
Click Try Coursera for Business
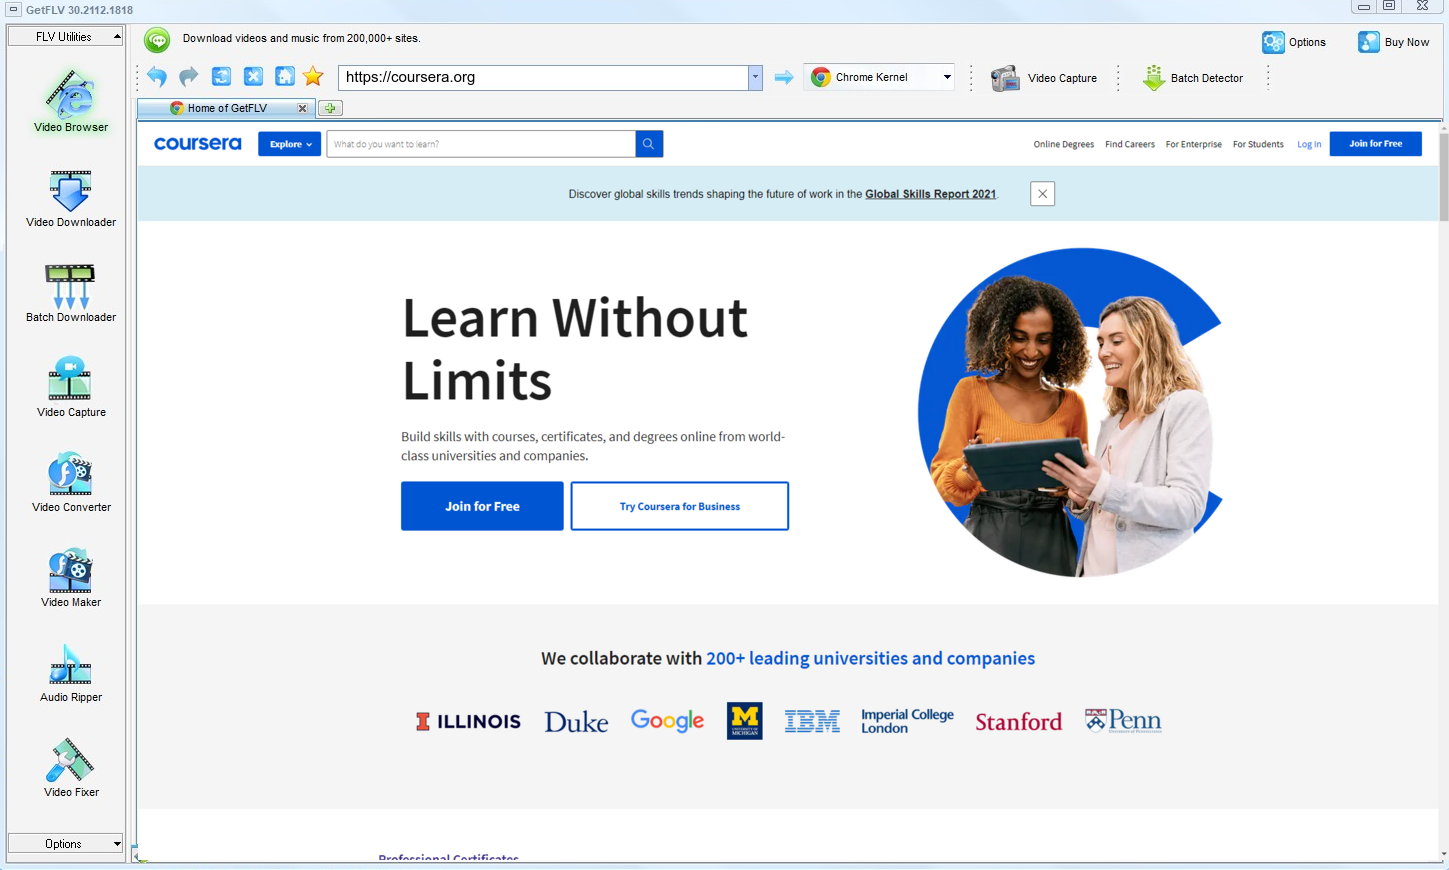pos(680,506)
